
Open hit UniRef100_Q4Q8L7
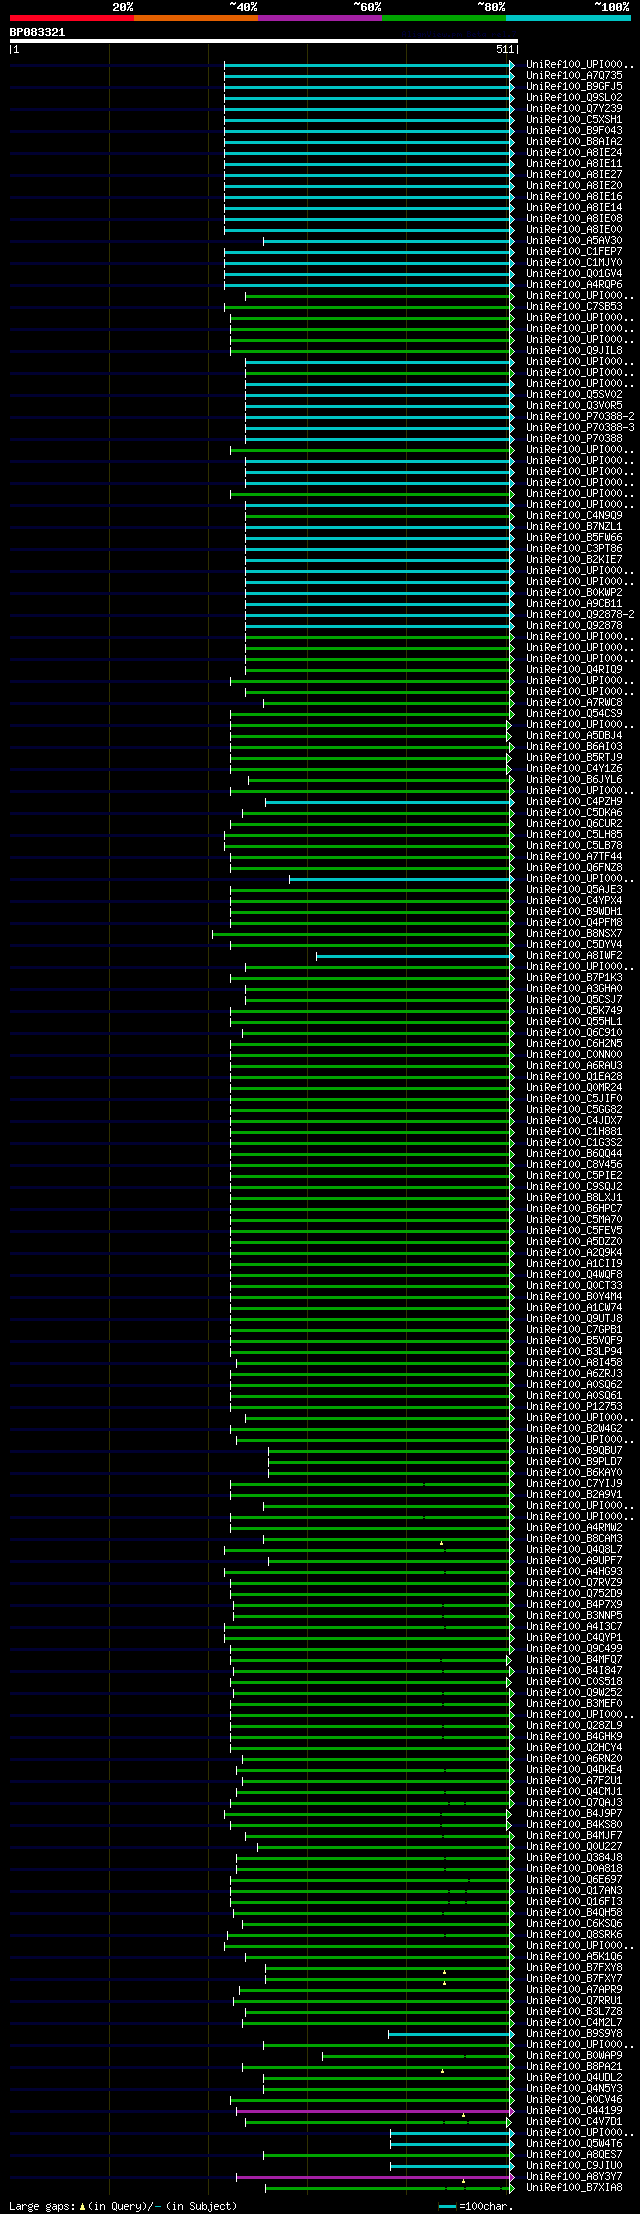[x=574, y=1549]
